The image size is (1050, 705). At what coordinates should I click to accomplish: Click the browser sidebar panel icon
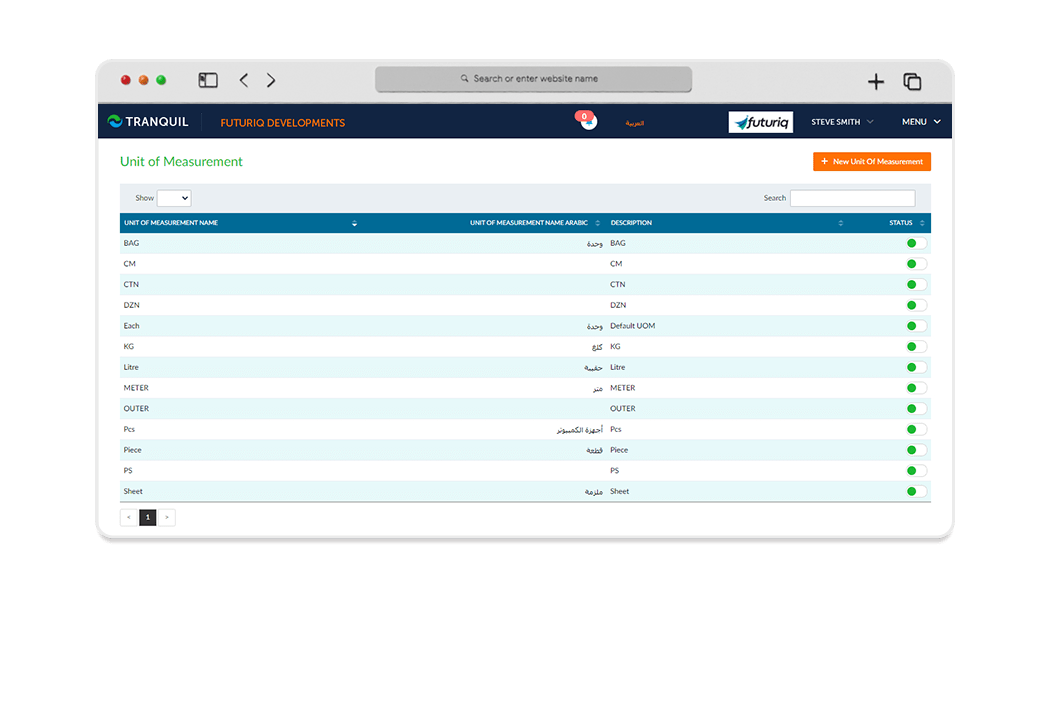pos(208,79)
